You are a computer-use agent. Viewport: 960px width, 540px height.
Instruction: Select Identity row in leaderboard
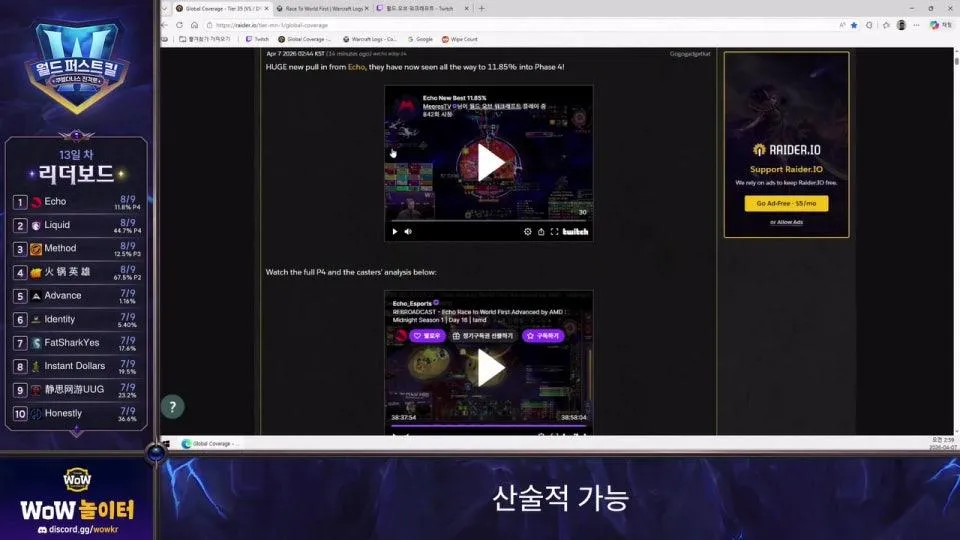(77, 319)
